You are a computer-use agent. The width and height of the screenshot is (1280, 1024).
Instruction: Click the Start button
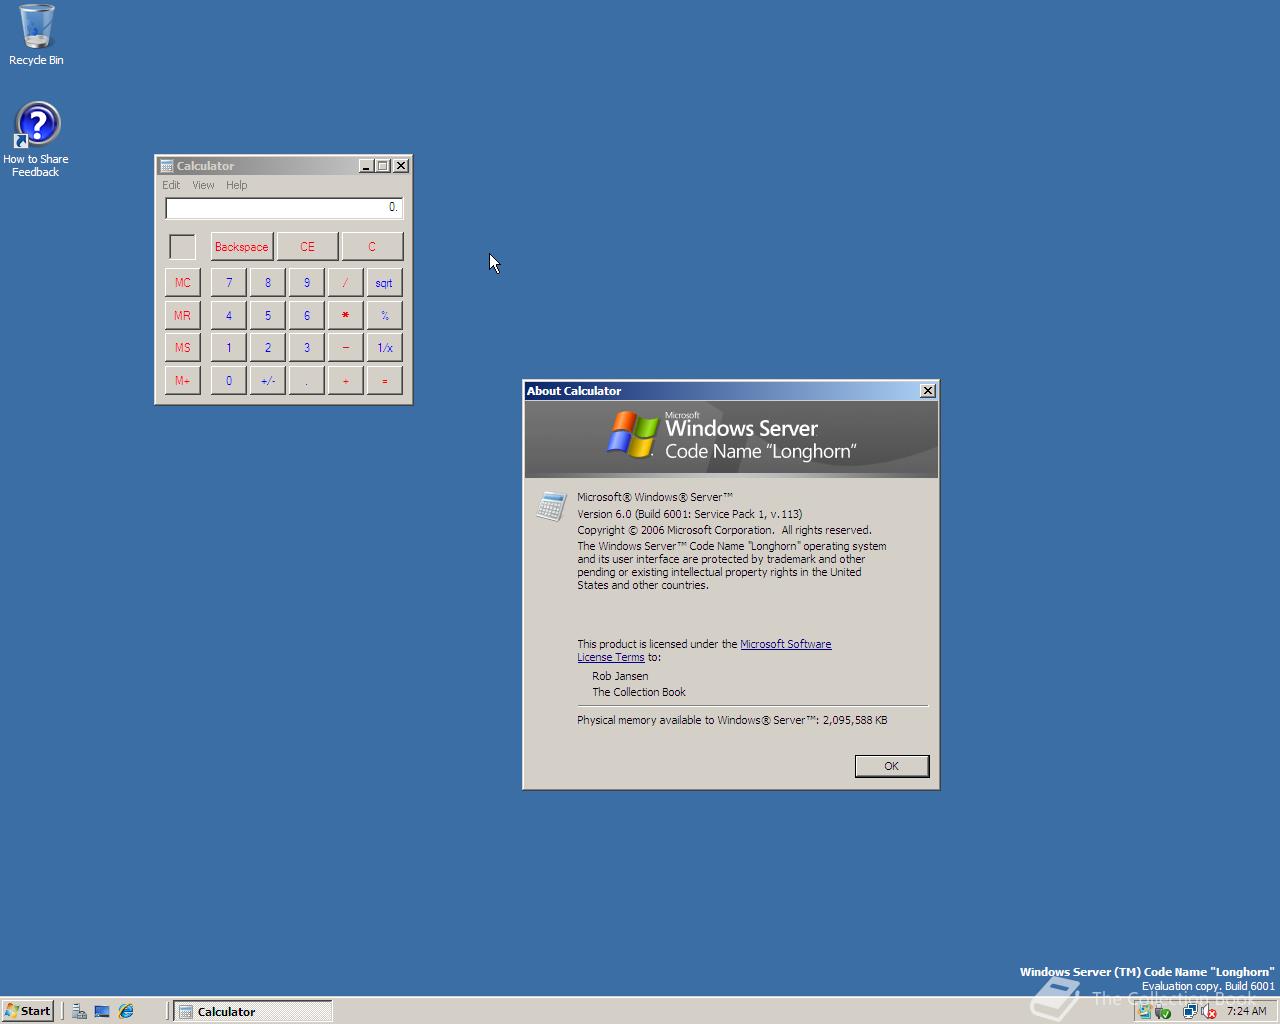(x=28, y=1011)
